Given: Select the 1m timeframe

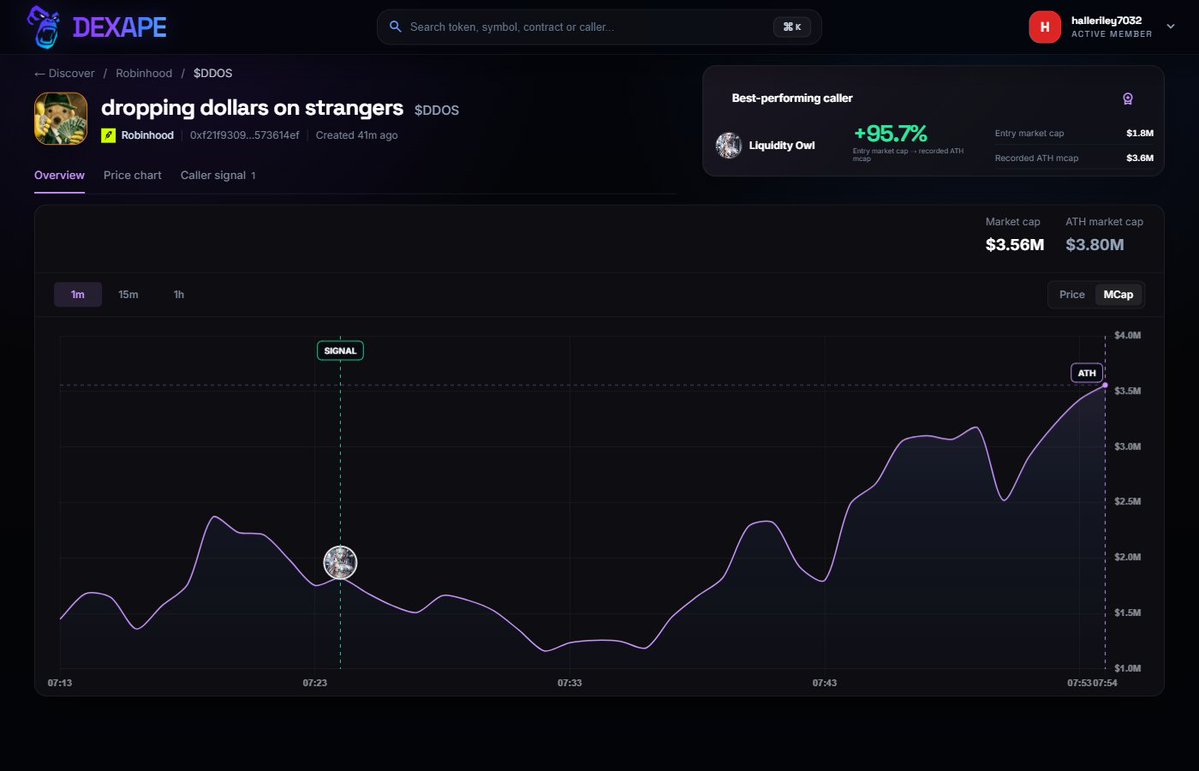Looking at the screenshot, I should pos(77,294).
